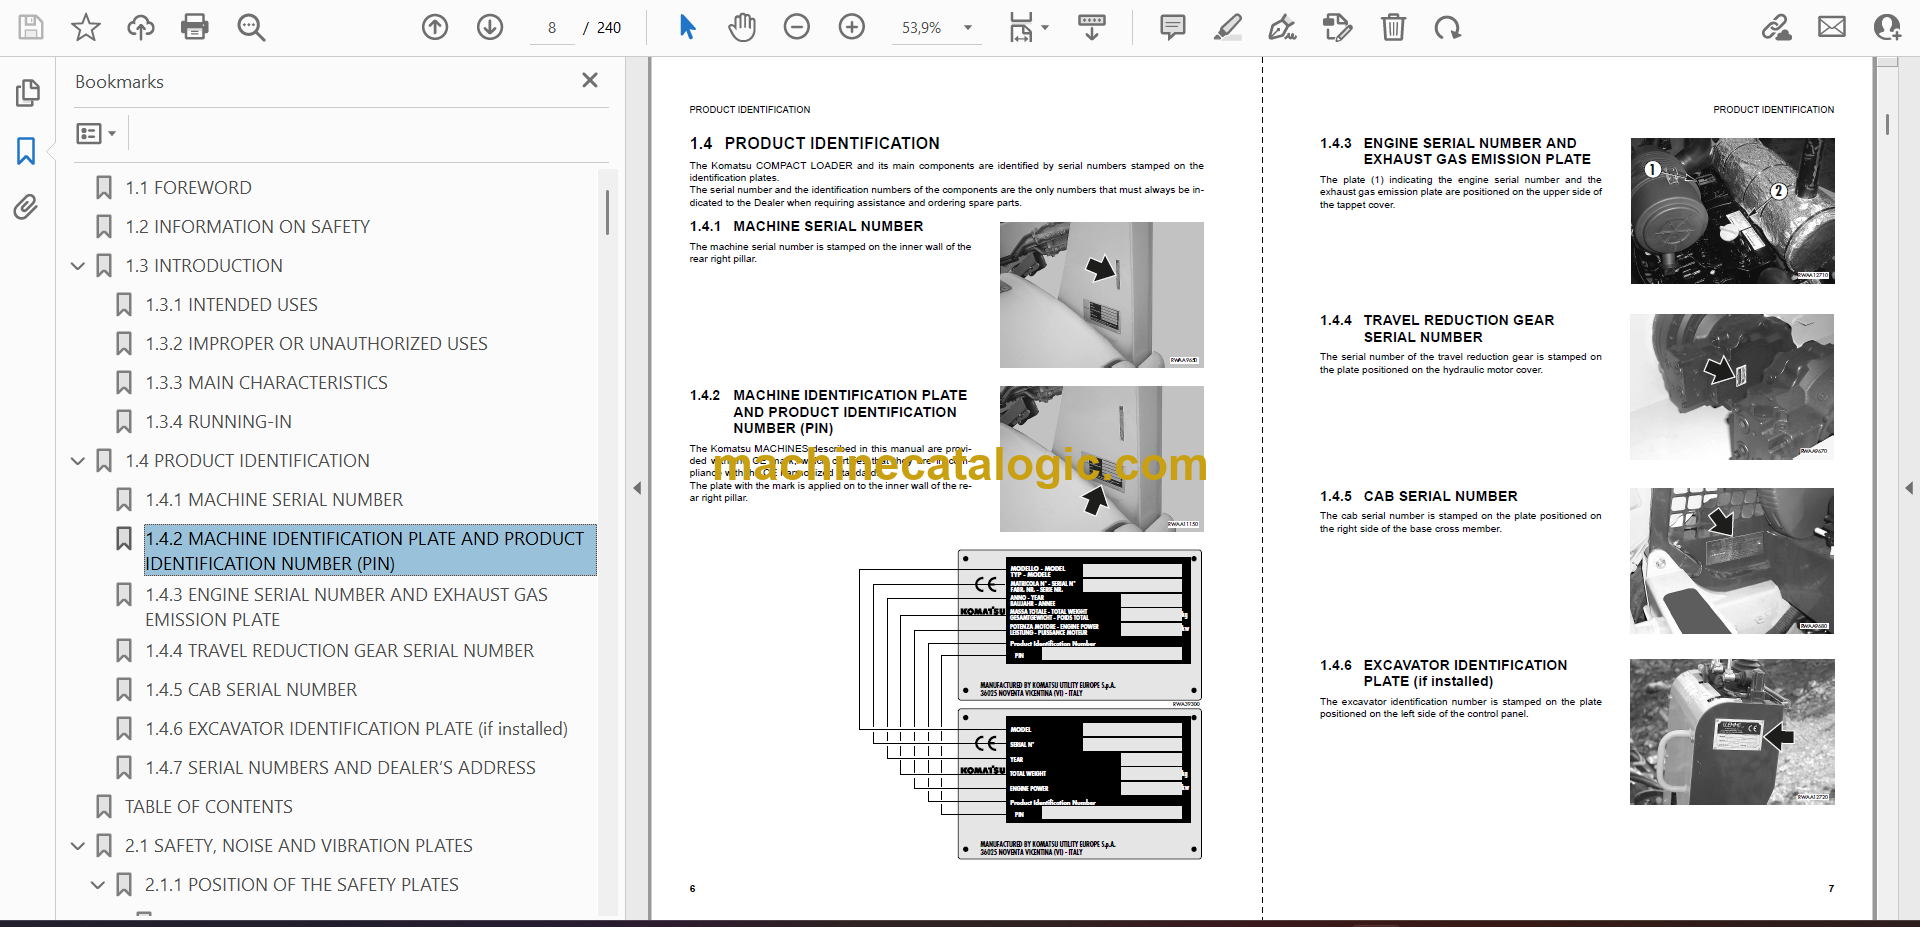Click the bookmarks panel scrollbar
Screen dimensions: 1920x927
[607, 212]
